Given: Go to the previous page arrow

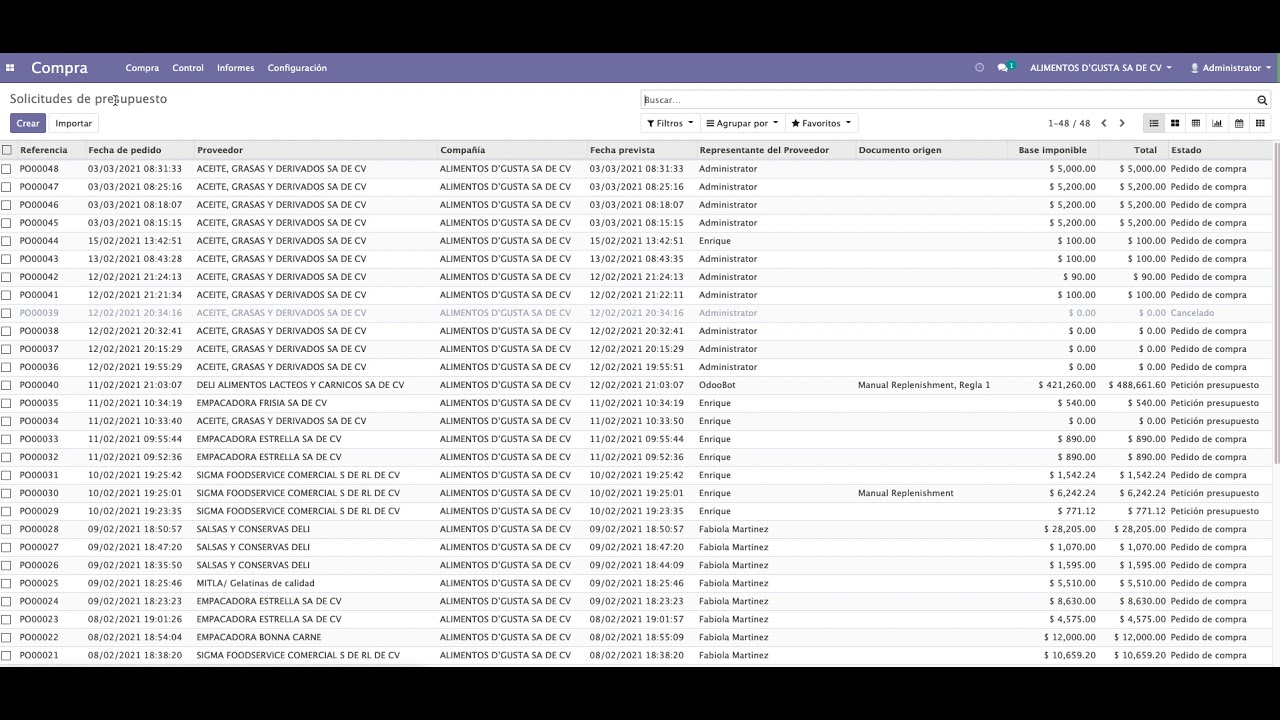Looking at the screenshot, I should (x=1104, y=123).
